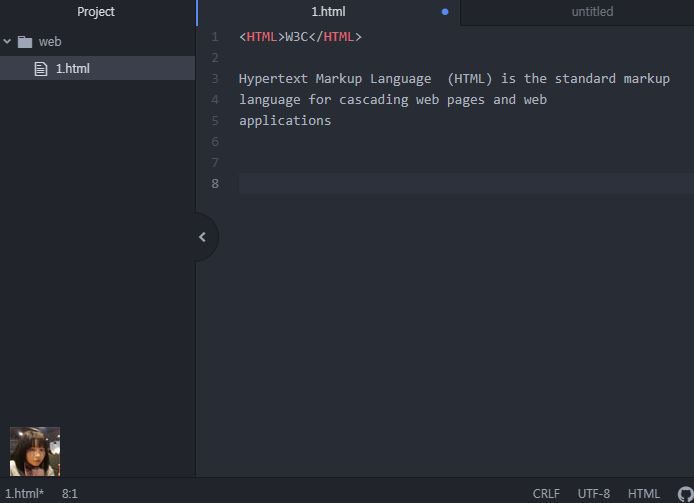Select the web folder icon
Viewport: 694px width, 503px height.
[25, 42]
